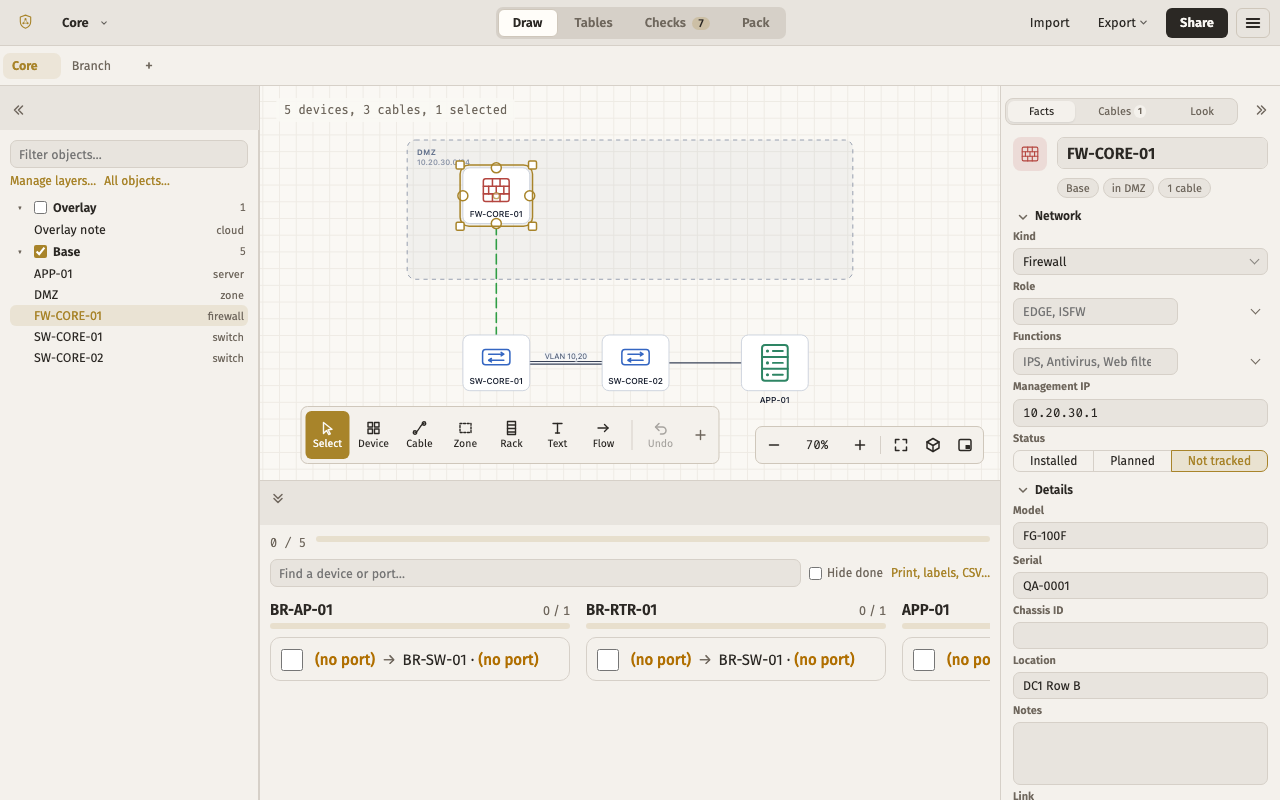
Task: Open Manage layers link
Action: 53,181
